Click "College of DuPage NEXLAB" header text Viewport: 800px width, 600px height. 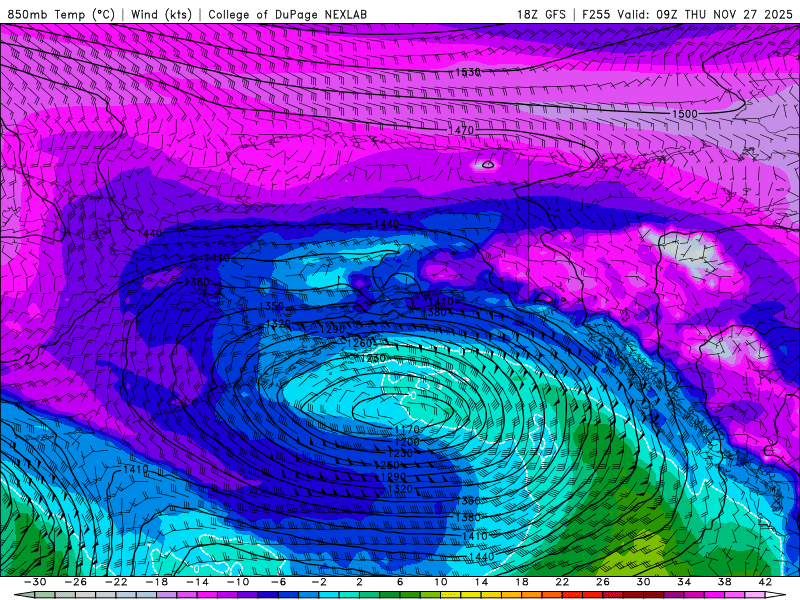287,14
